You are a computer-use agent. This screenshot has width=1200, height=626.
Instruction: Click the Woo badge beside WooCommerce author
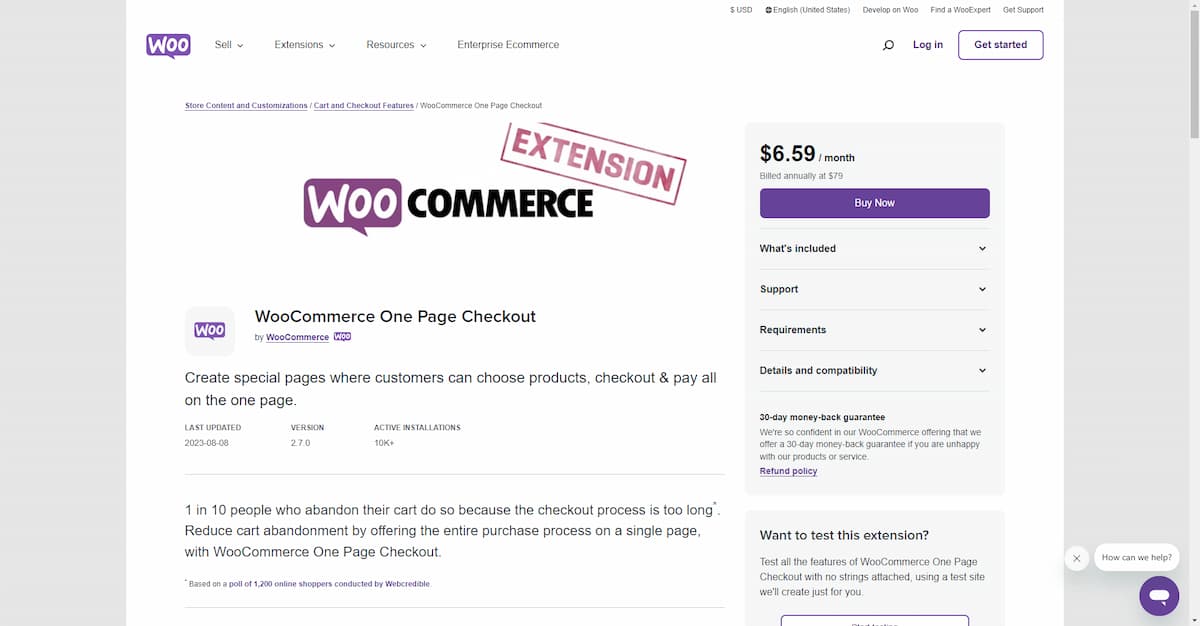342,337
